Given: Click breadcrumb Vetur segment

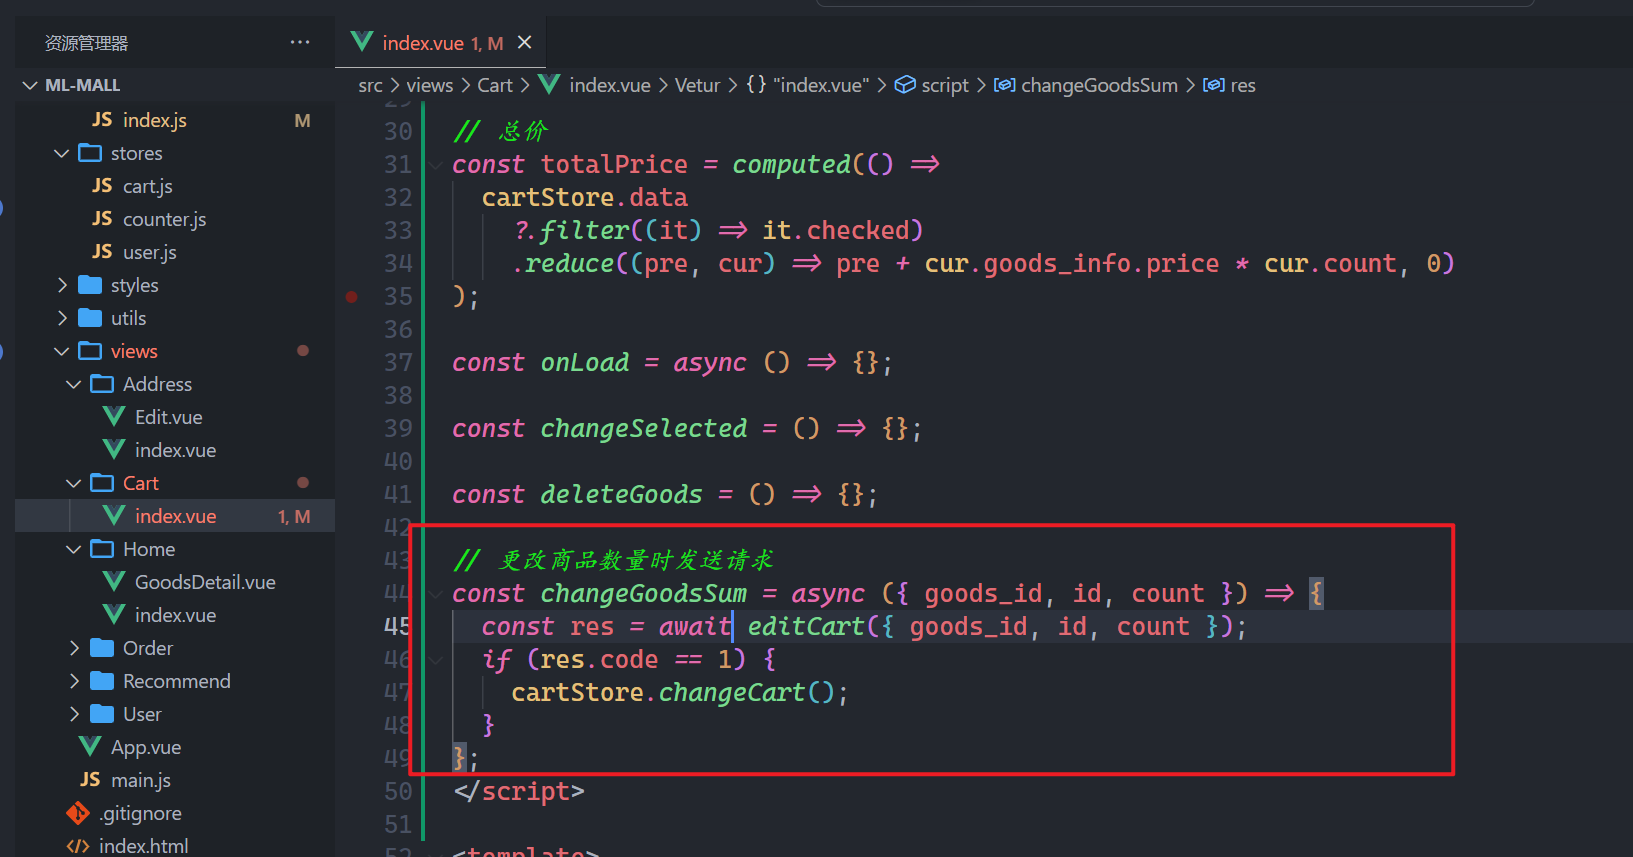Looking at the screenshot, I should 697,86.
